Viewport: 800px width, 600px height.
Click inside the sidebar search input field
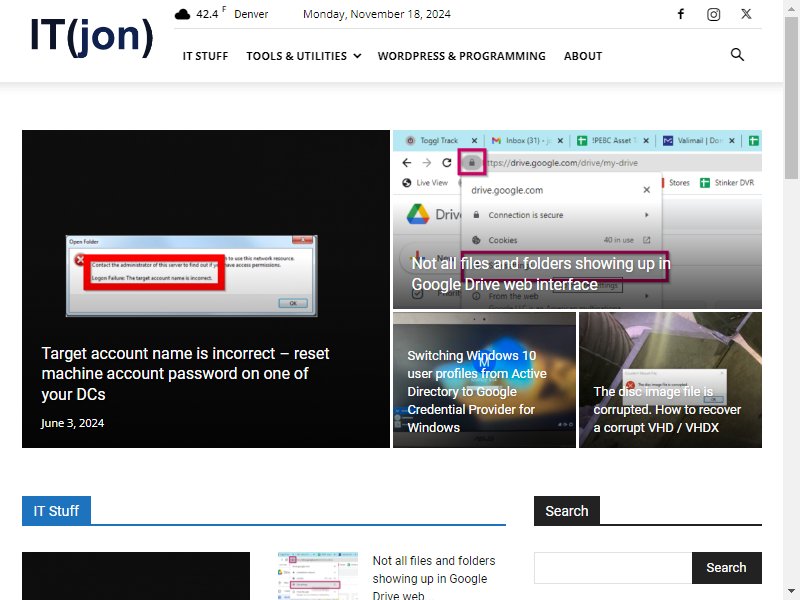613,568
